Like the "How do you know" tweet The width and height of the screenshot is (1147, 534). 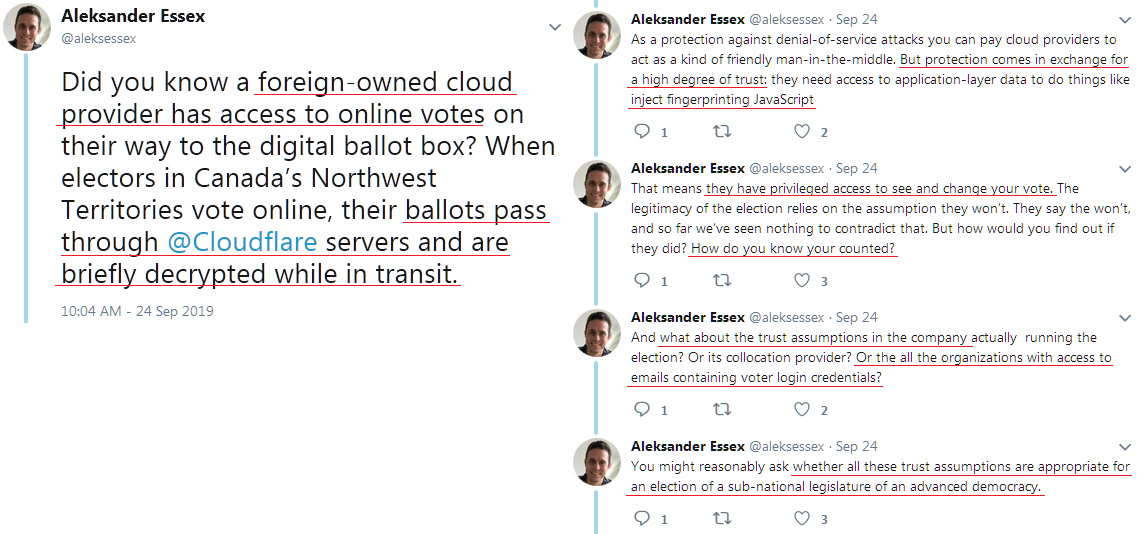click(801, 280)
